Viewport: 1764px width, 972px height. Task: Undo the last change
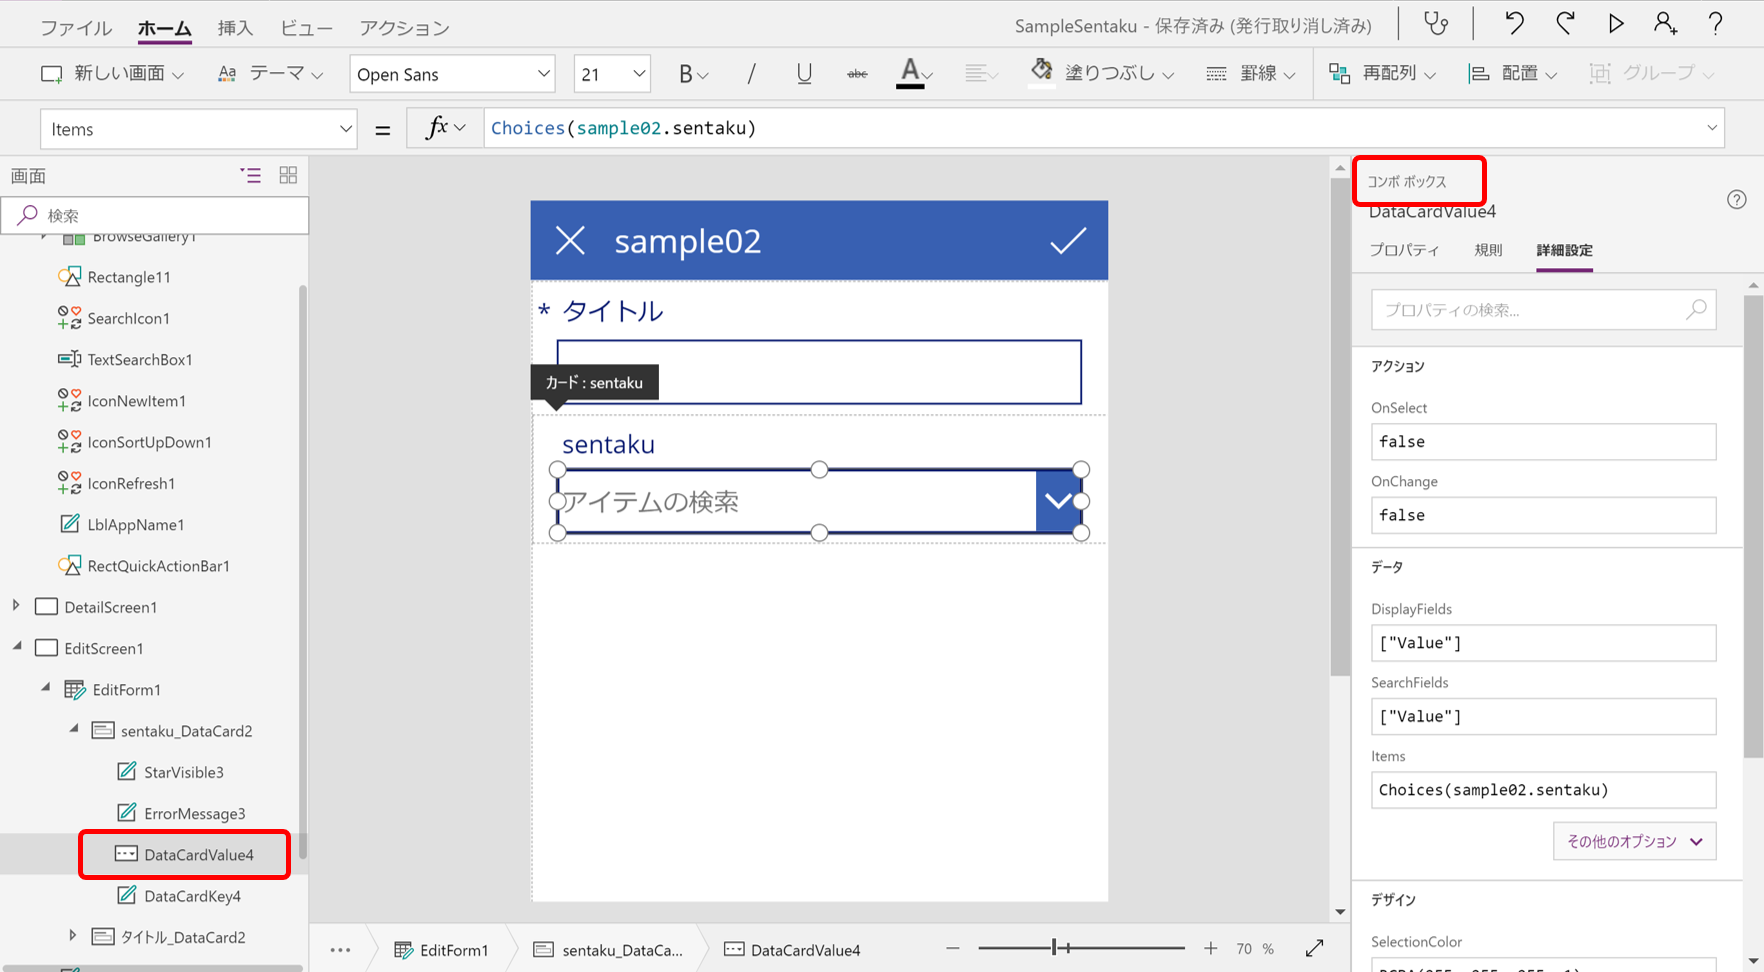point(1514,23)
